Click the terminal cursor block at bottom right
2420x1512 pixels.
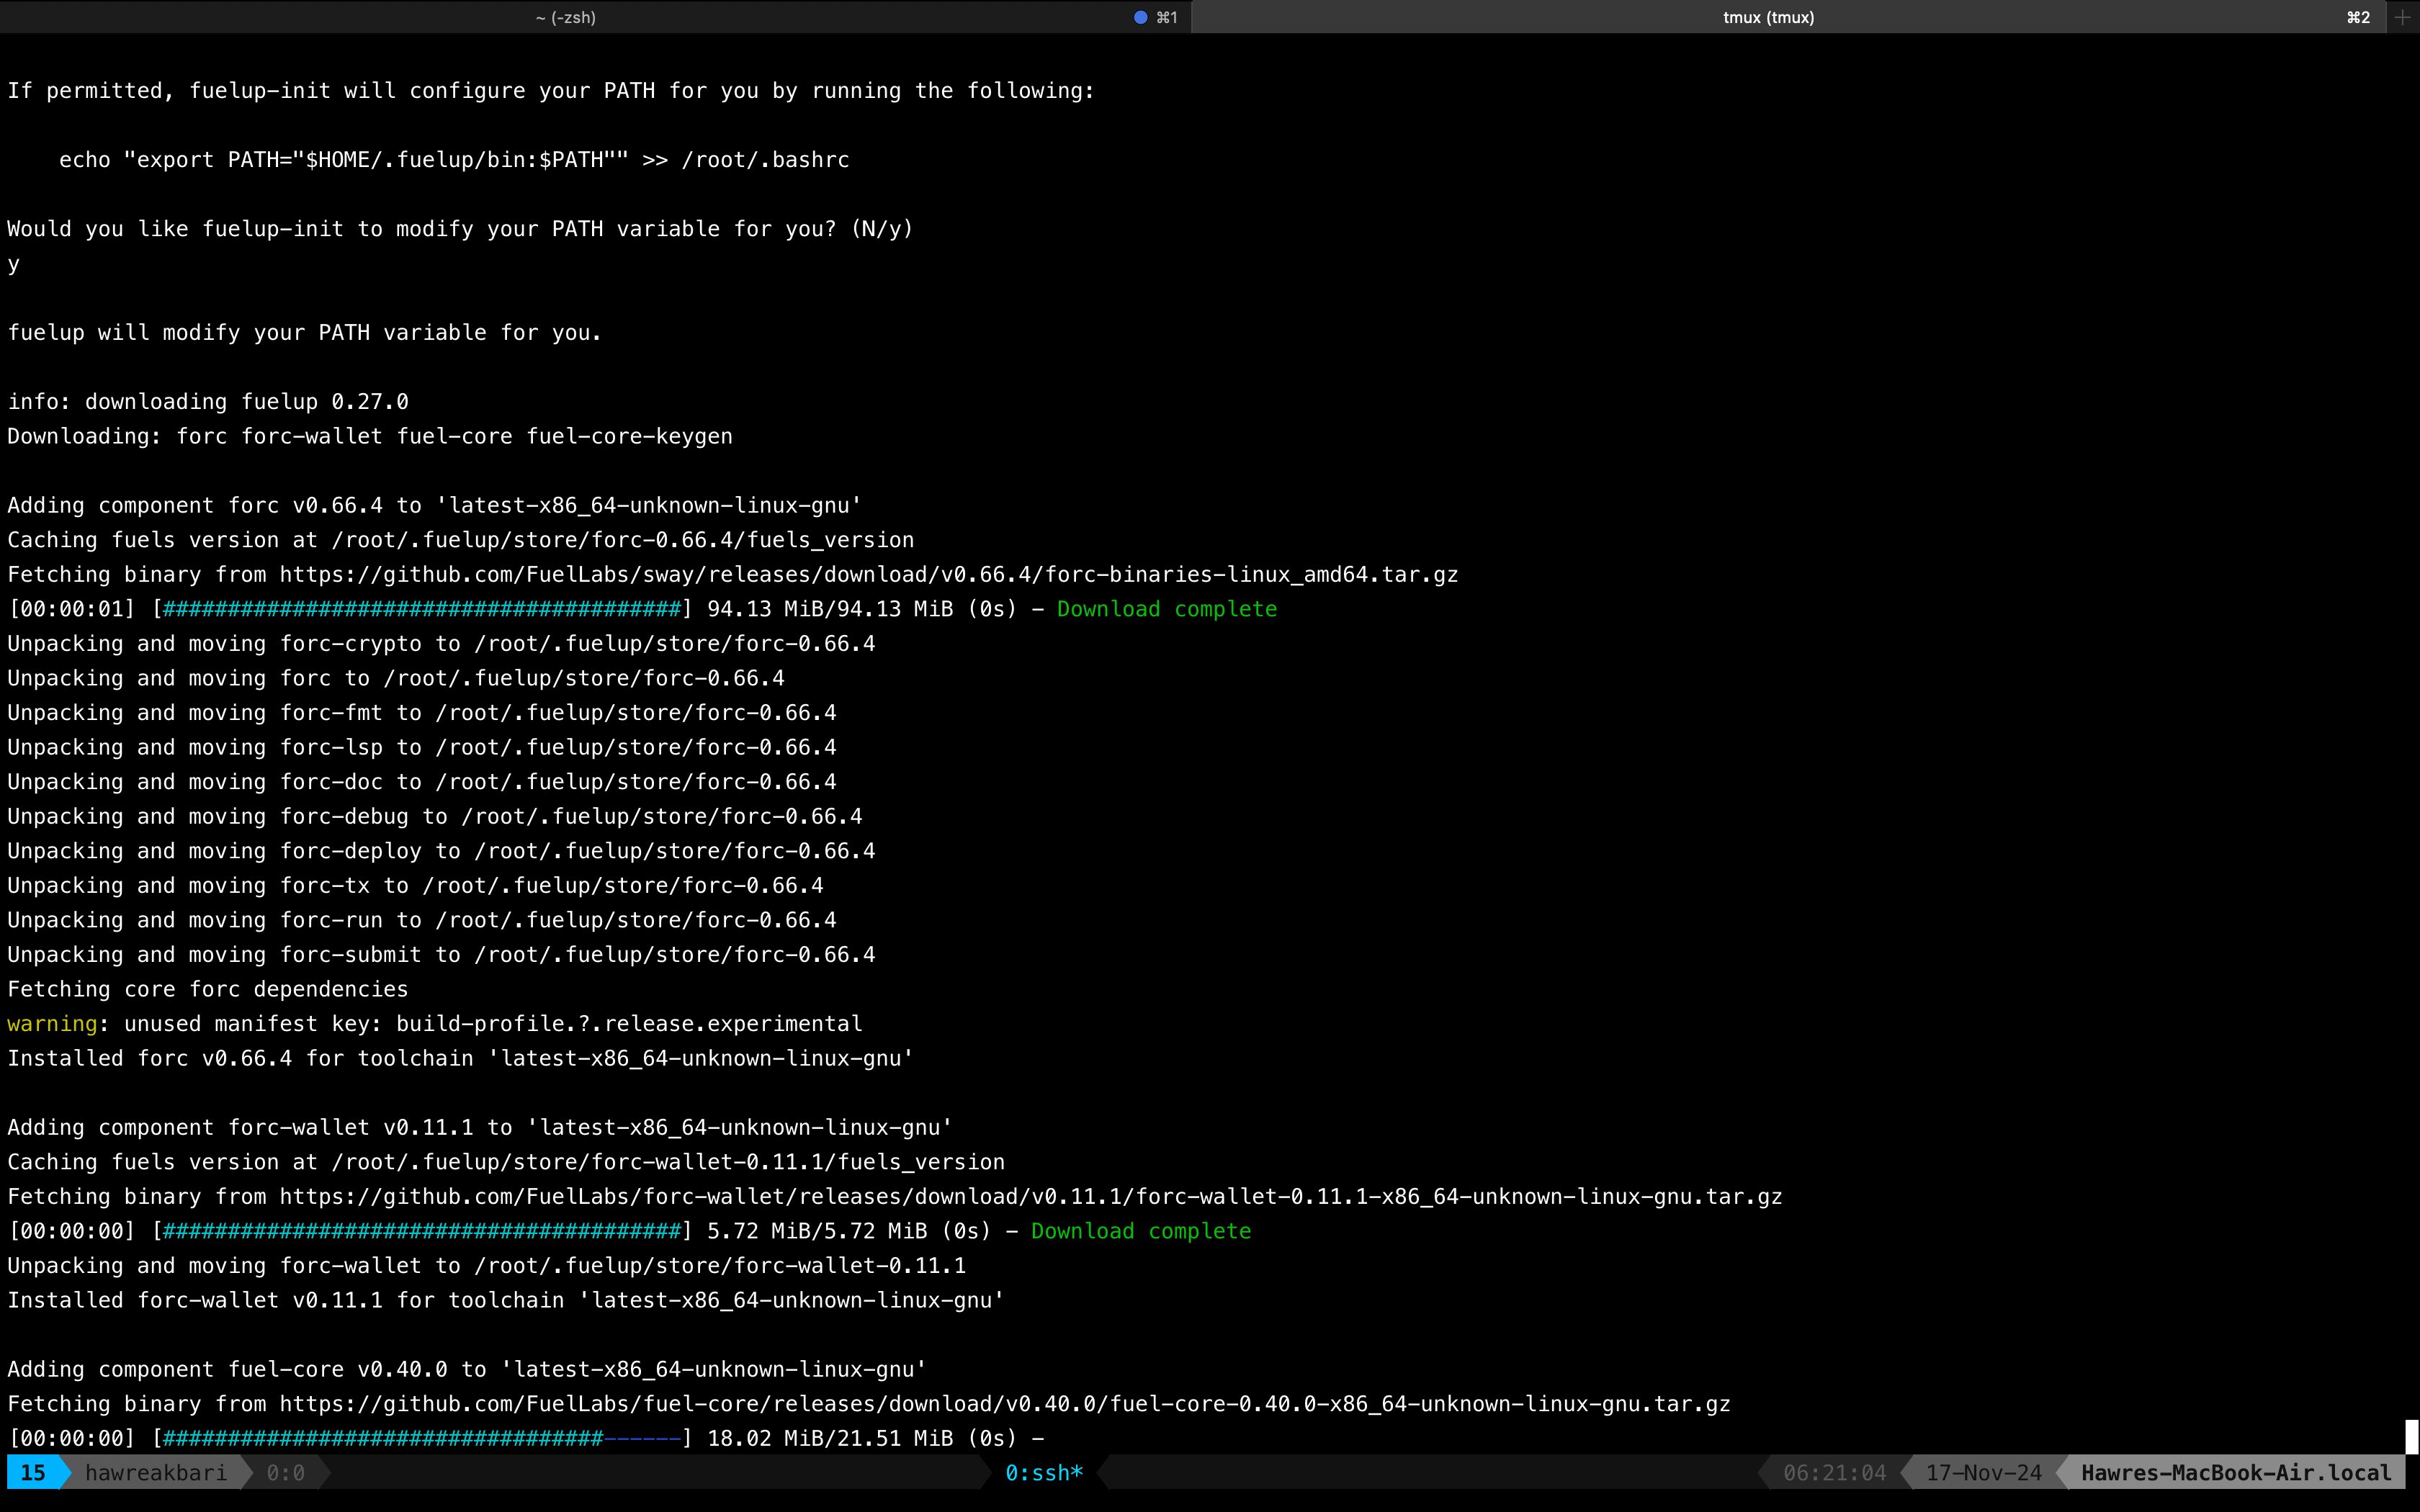click(x=2411, y=1436)
